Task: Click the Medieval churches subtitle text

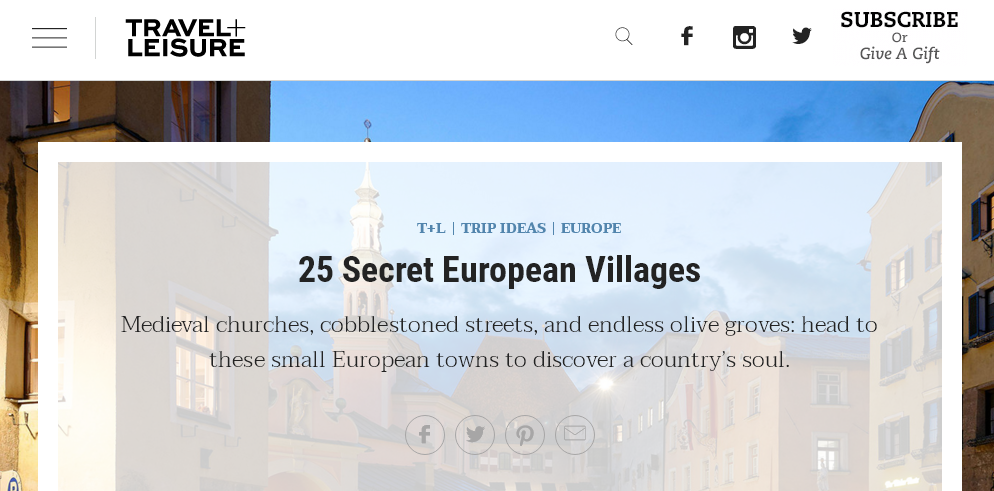Action: [x=500, y=342]
